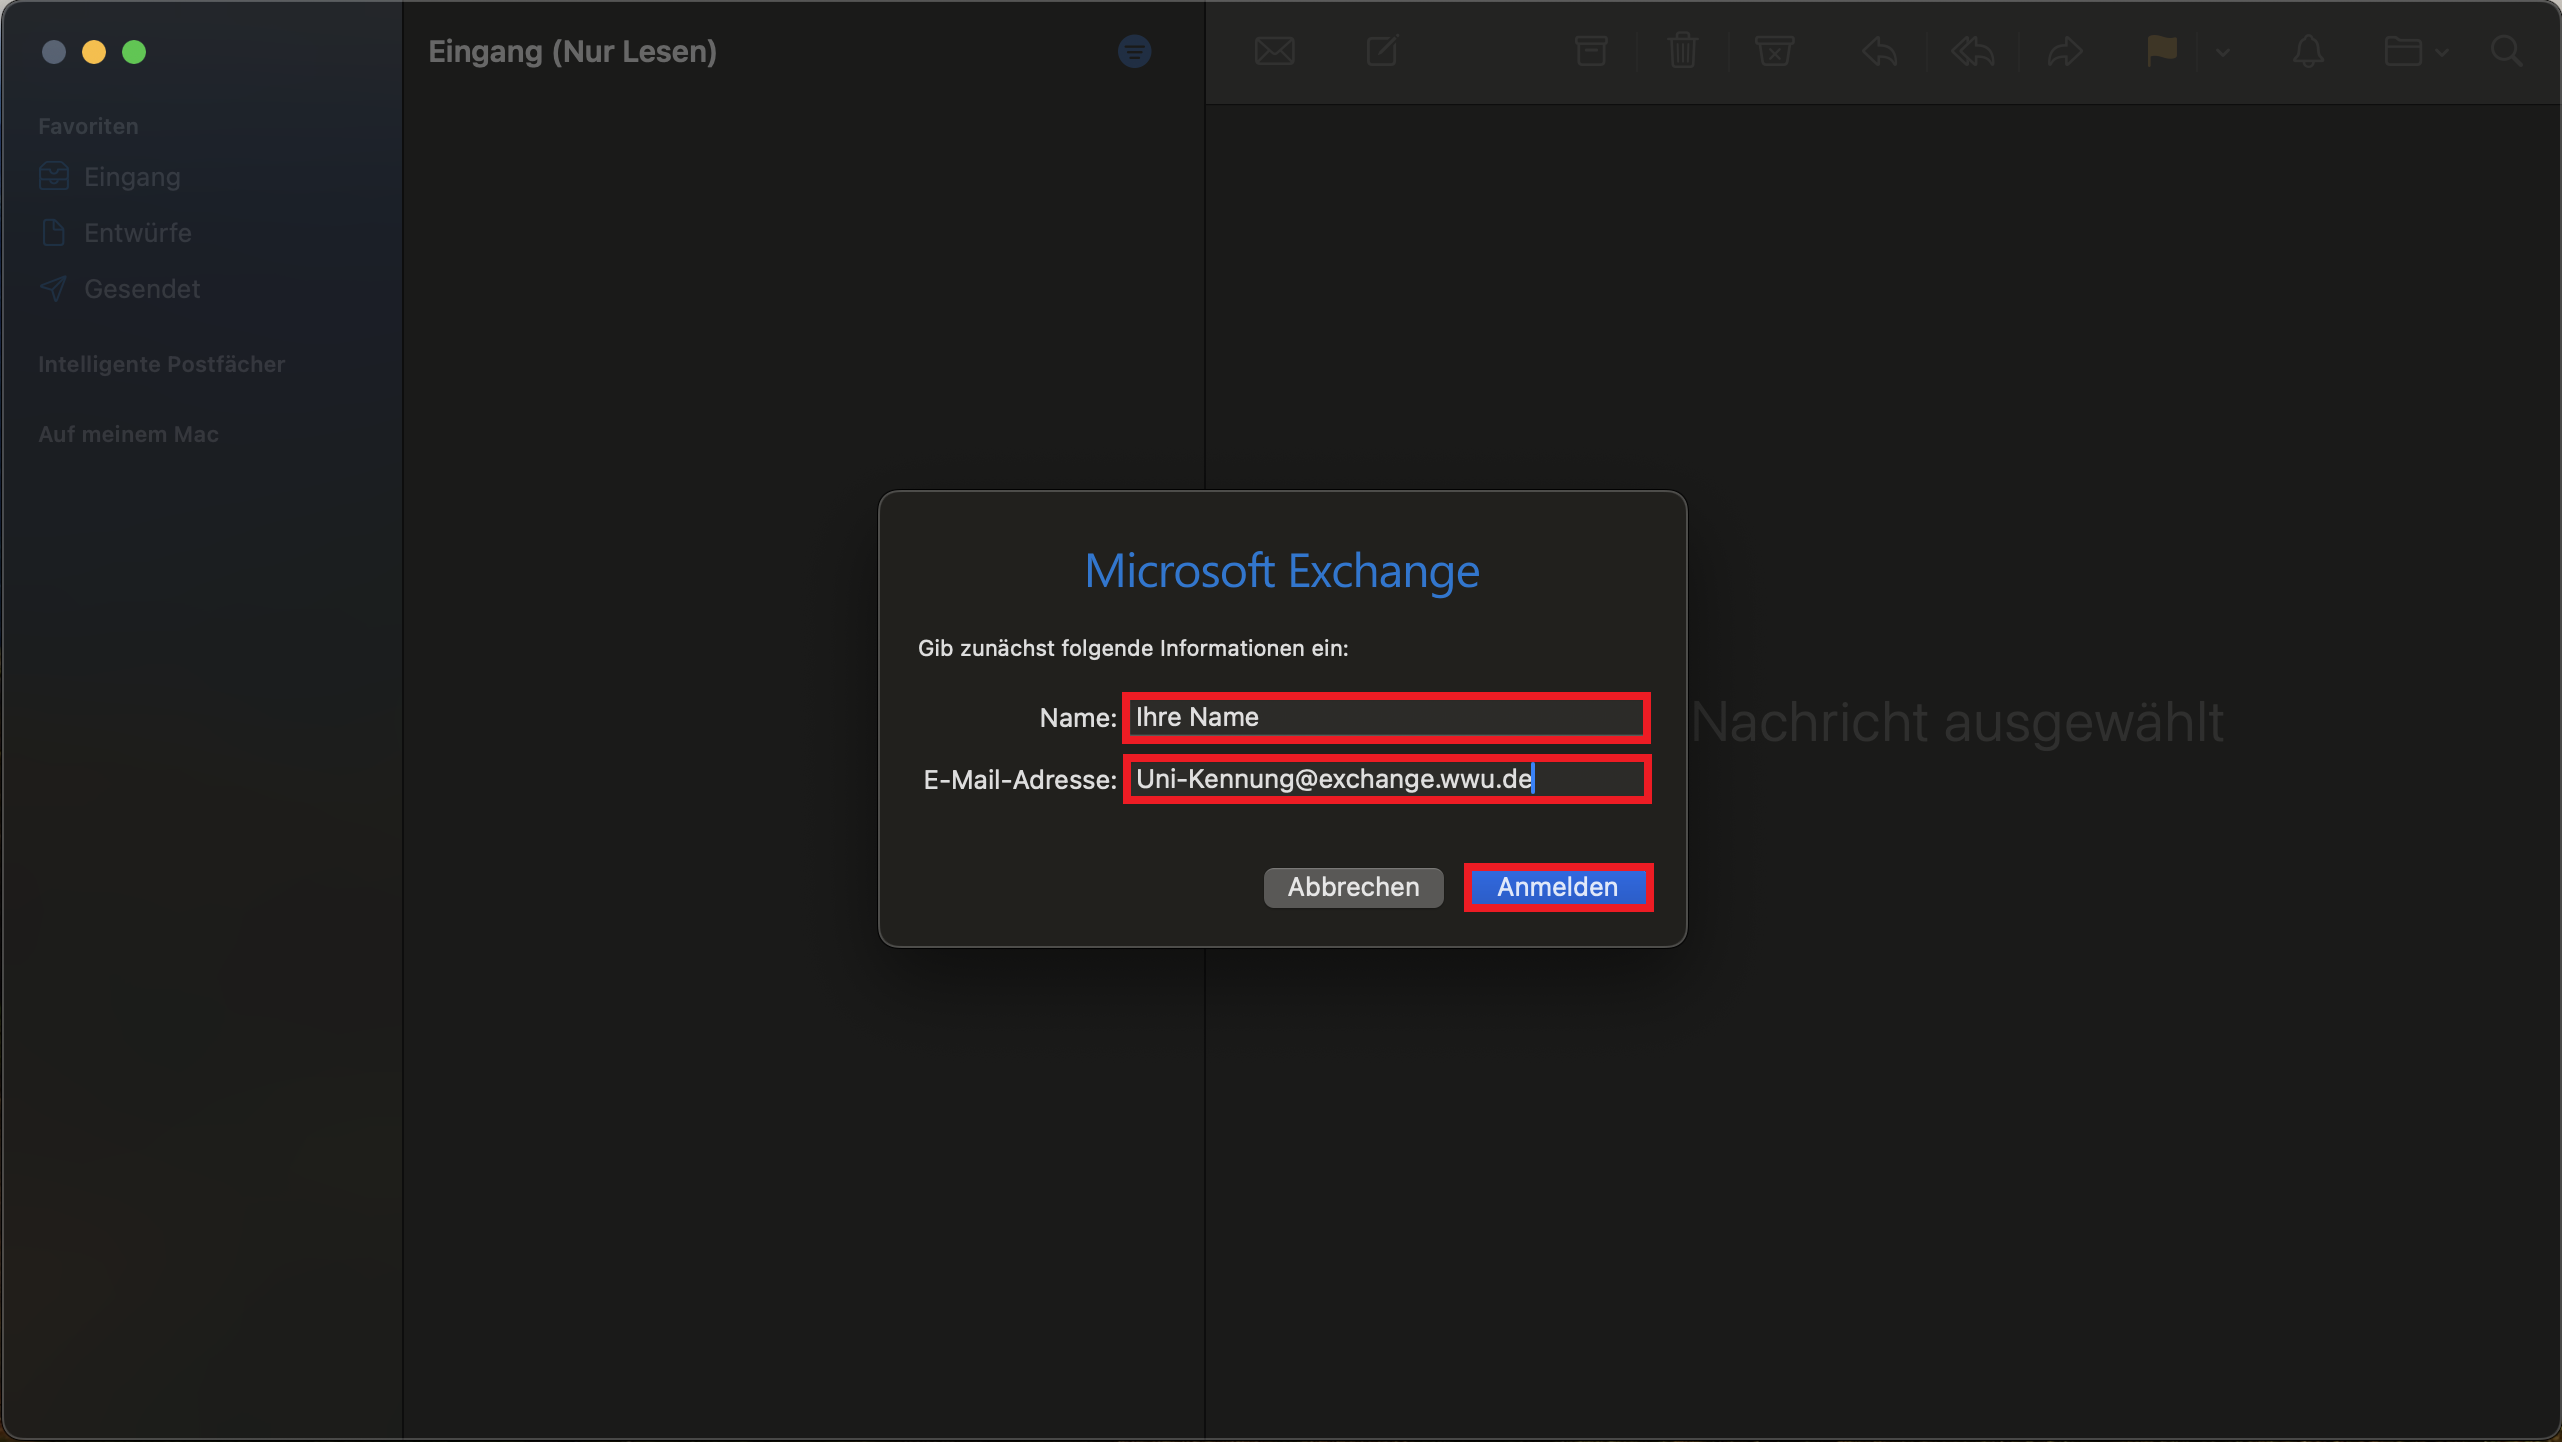Click the Reply All double-arrow icon
The width and height of the screenshot is (2562, 1442).
coord(1972,51)
